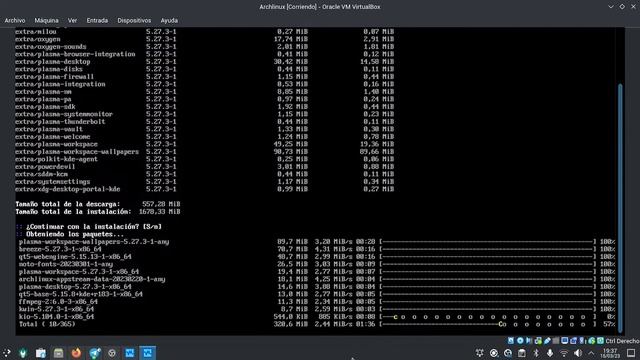640x360 pixels.
Task: Open the Ver menu
Action: pyautogui.click(x=72, y=20)
